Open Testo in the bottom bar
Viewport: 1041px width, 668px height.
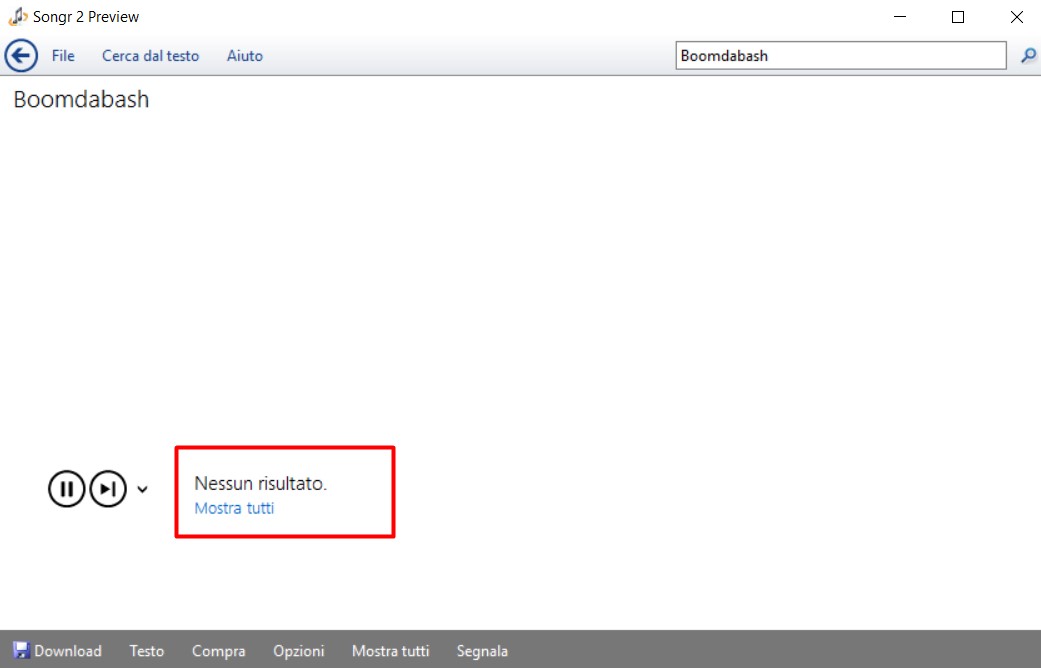point(147,651)
